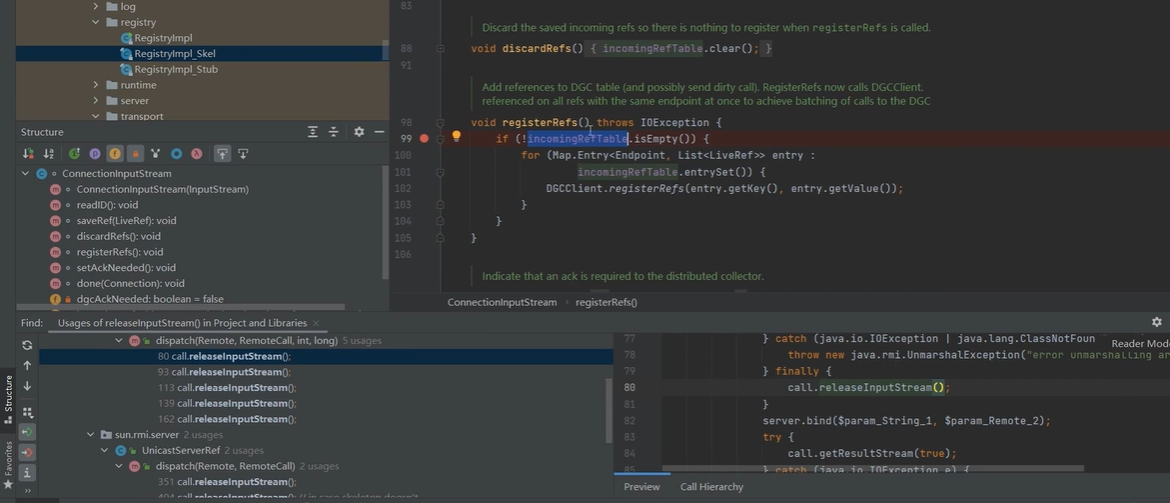Select usage line 93 call.releaseInputStream()
Viewport: 1170px width, 503px height.
click(x=224, y=372)
